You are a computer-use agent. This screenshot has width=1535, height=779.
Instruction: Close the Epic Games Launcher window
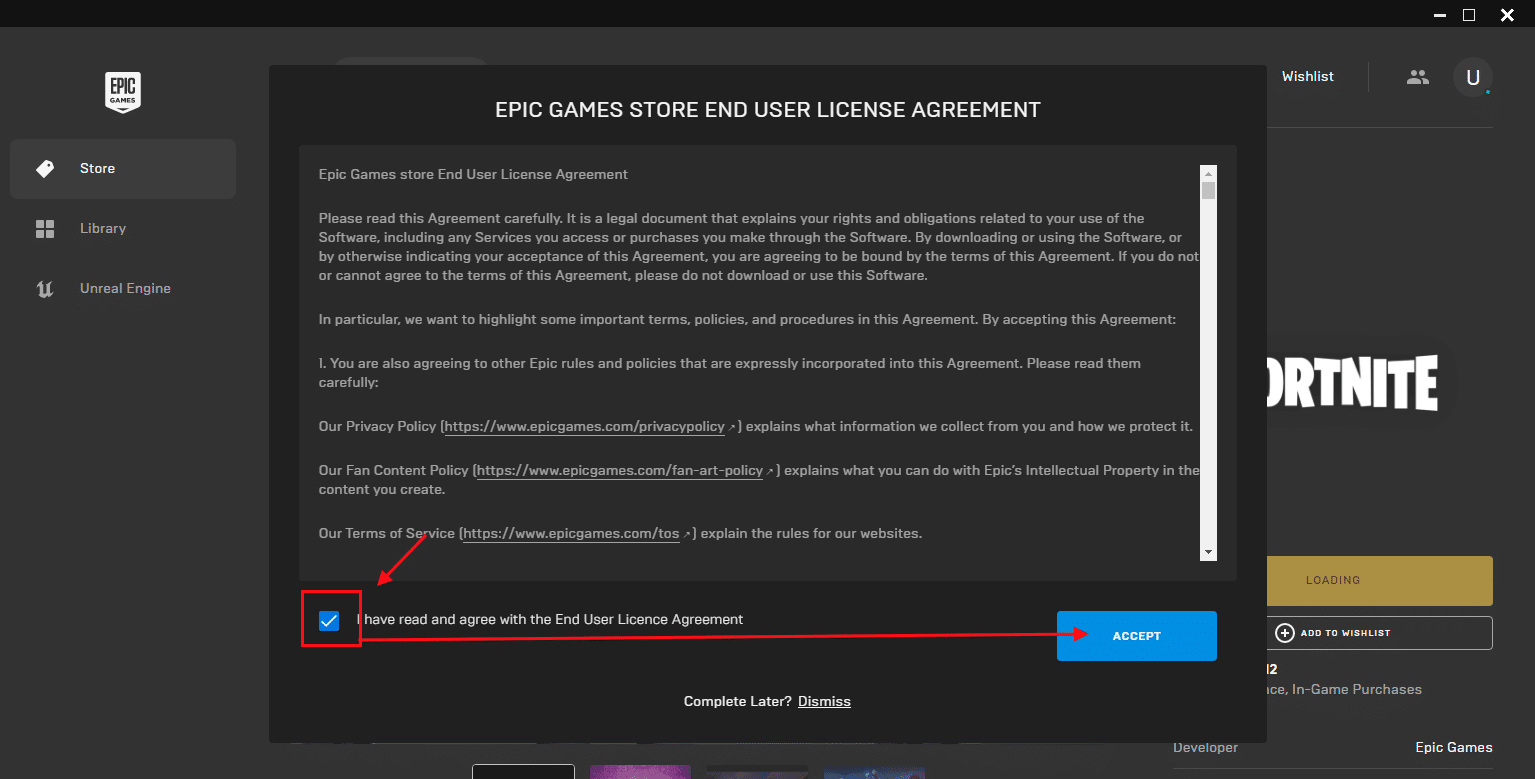pyautogui.click(x=1507, y=14)
